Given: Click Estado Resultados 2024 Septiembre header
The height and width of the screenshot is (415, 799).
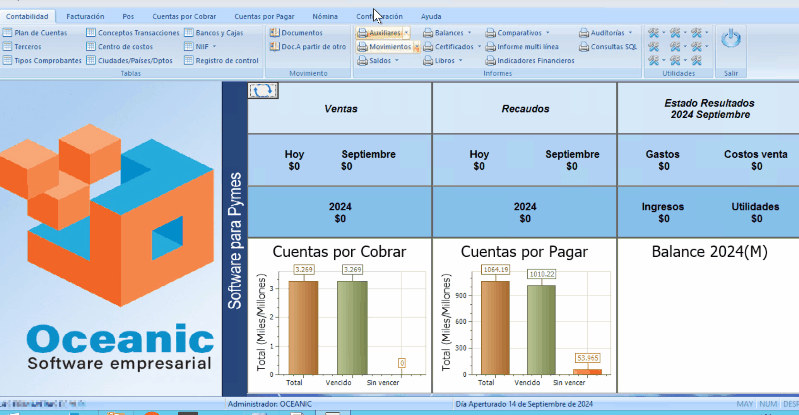Looking at the screenshot, I should pos(709,109).
